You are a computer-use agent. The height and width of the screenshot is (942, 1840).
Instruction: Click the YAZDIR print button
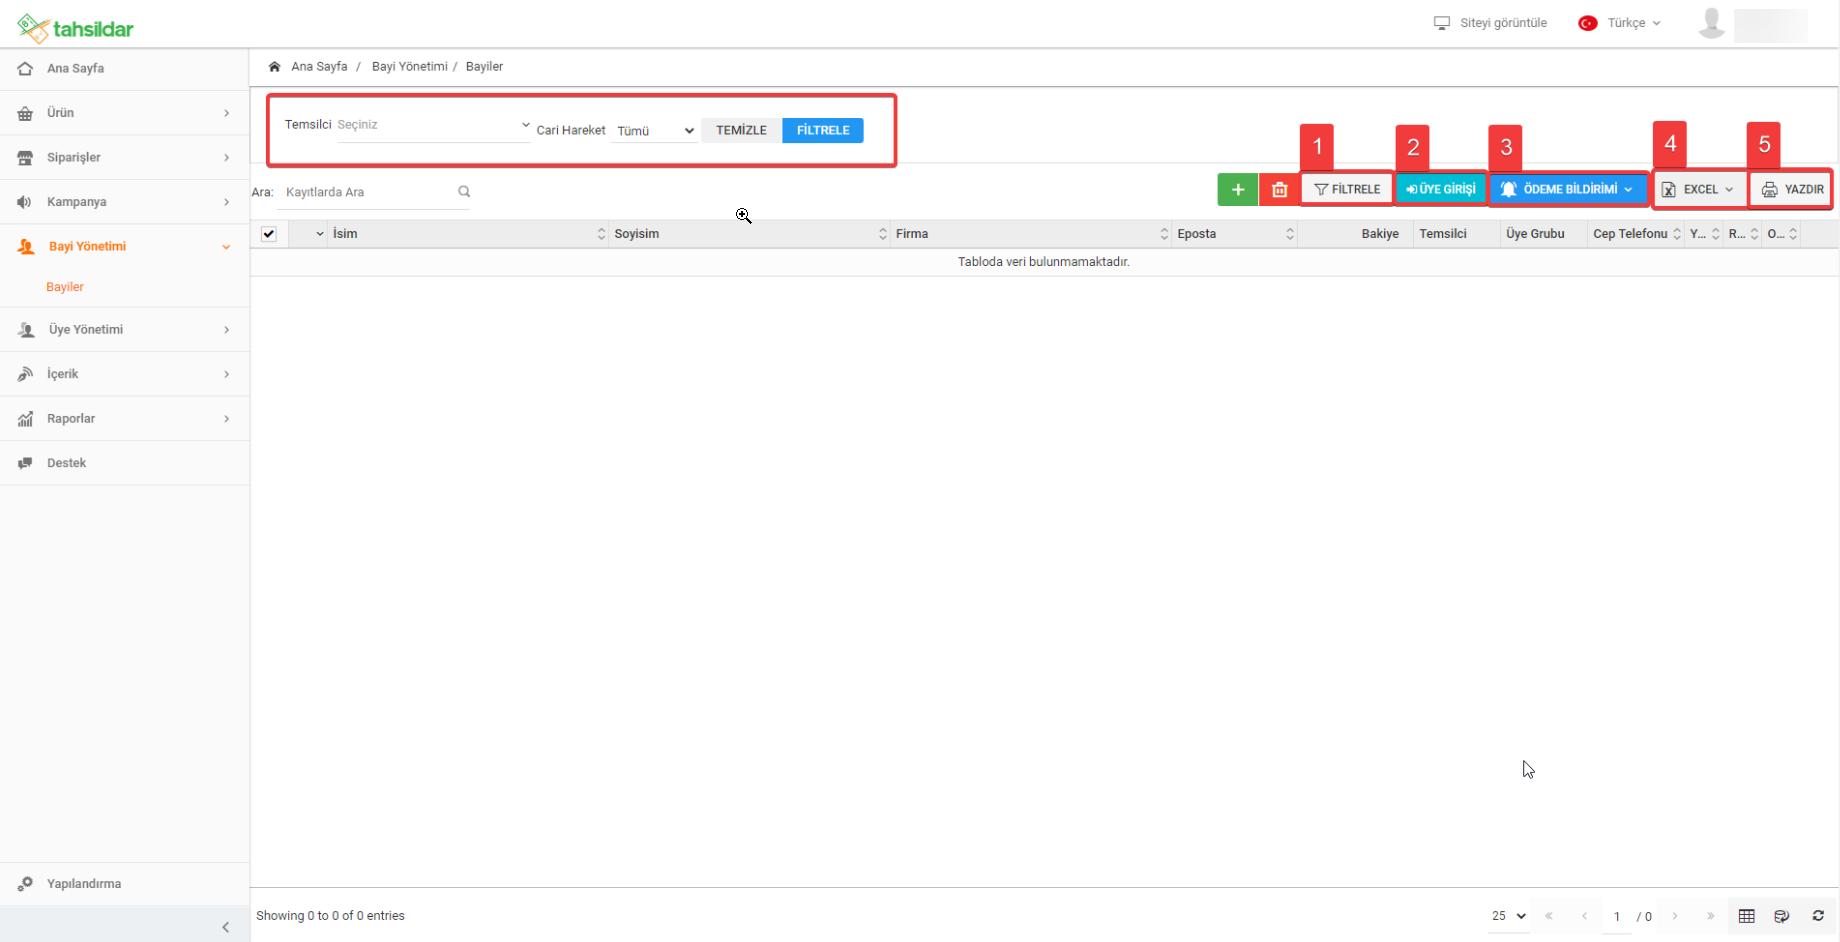pos(1792,189)
